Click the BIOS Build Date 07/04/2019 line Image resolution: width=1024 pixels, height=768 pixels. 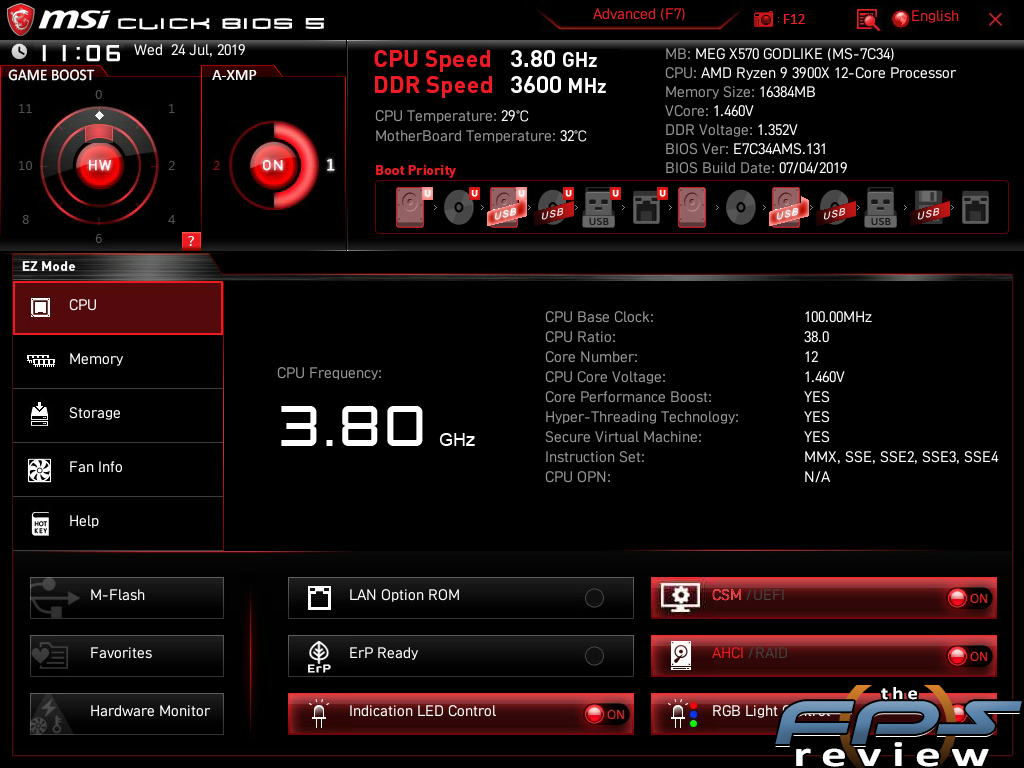click(x=756, y=168)
